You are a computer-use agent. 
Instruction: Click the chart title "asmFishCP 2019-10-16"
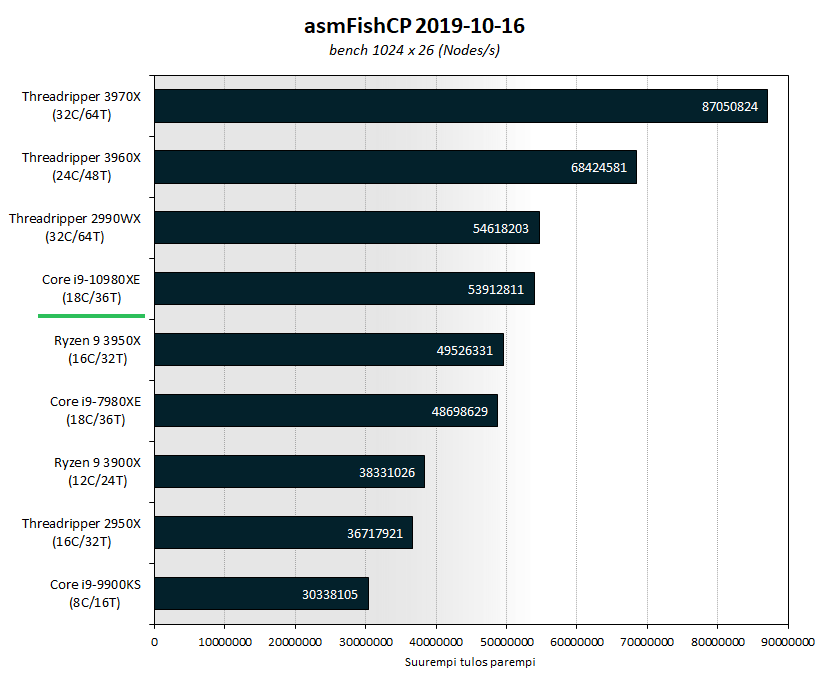(414, 25)
